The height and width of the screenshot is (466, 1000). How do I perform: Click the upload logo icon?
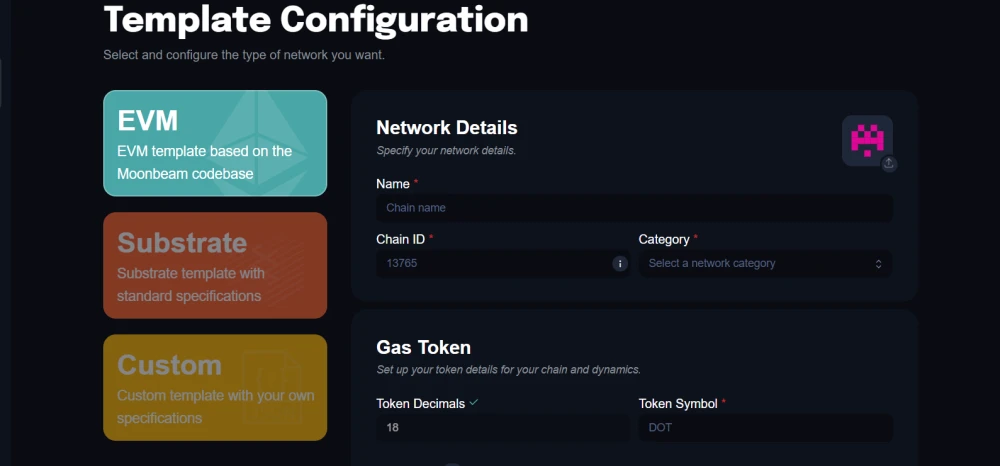(x=889, y=164)
